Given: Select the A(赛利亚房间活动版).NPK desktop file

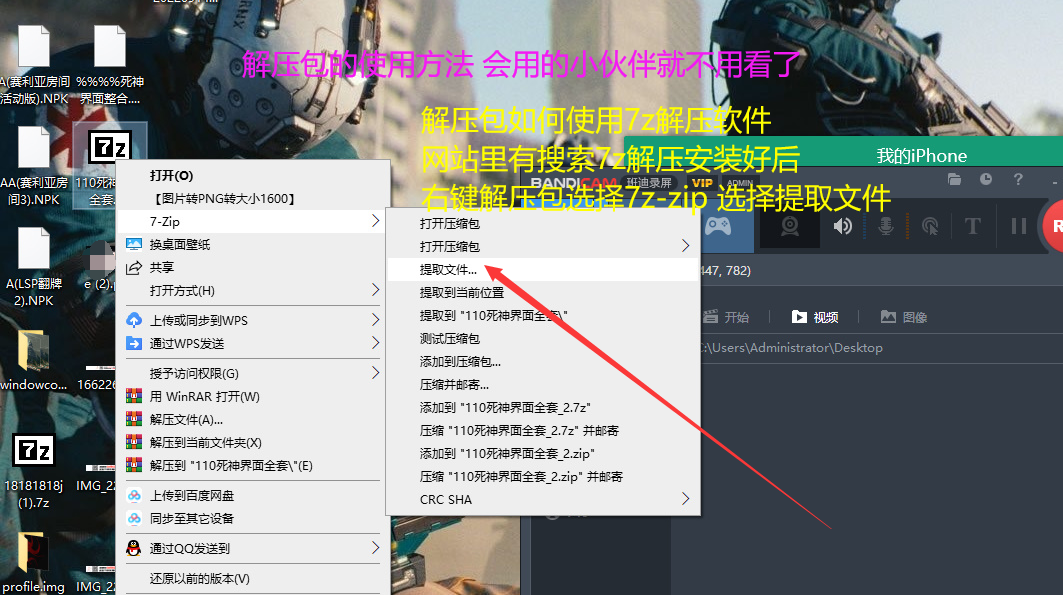Looking at the screenshot, I should tap(34, 65).
